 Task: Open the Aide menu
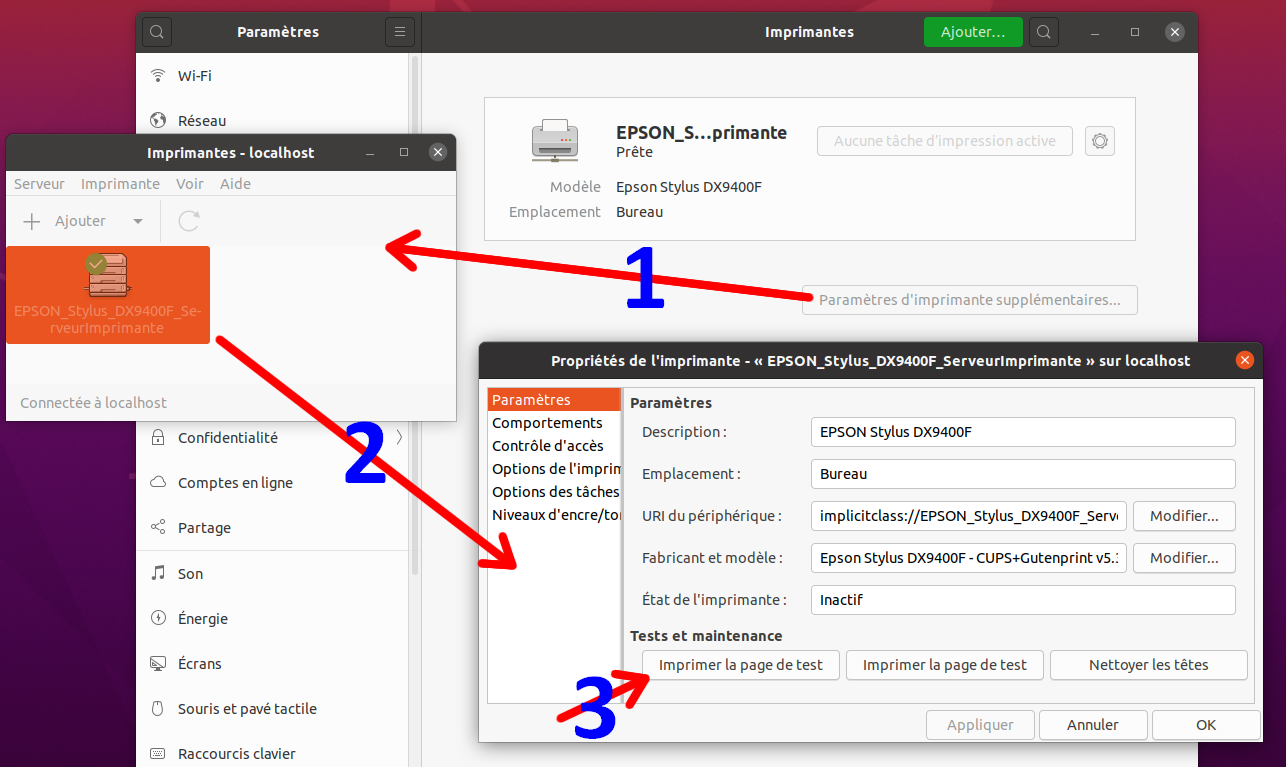(x=235, y=184)
